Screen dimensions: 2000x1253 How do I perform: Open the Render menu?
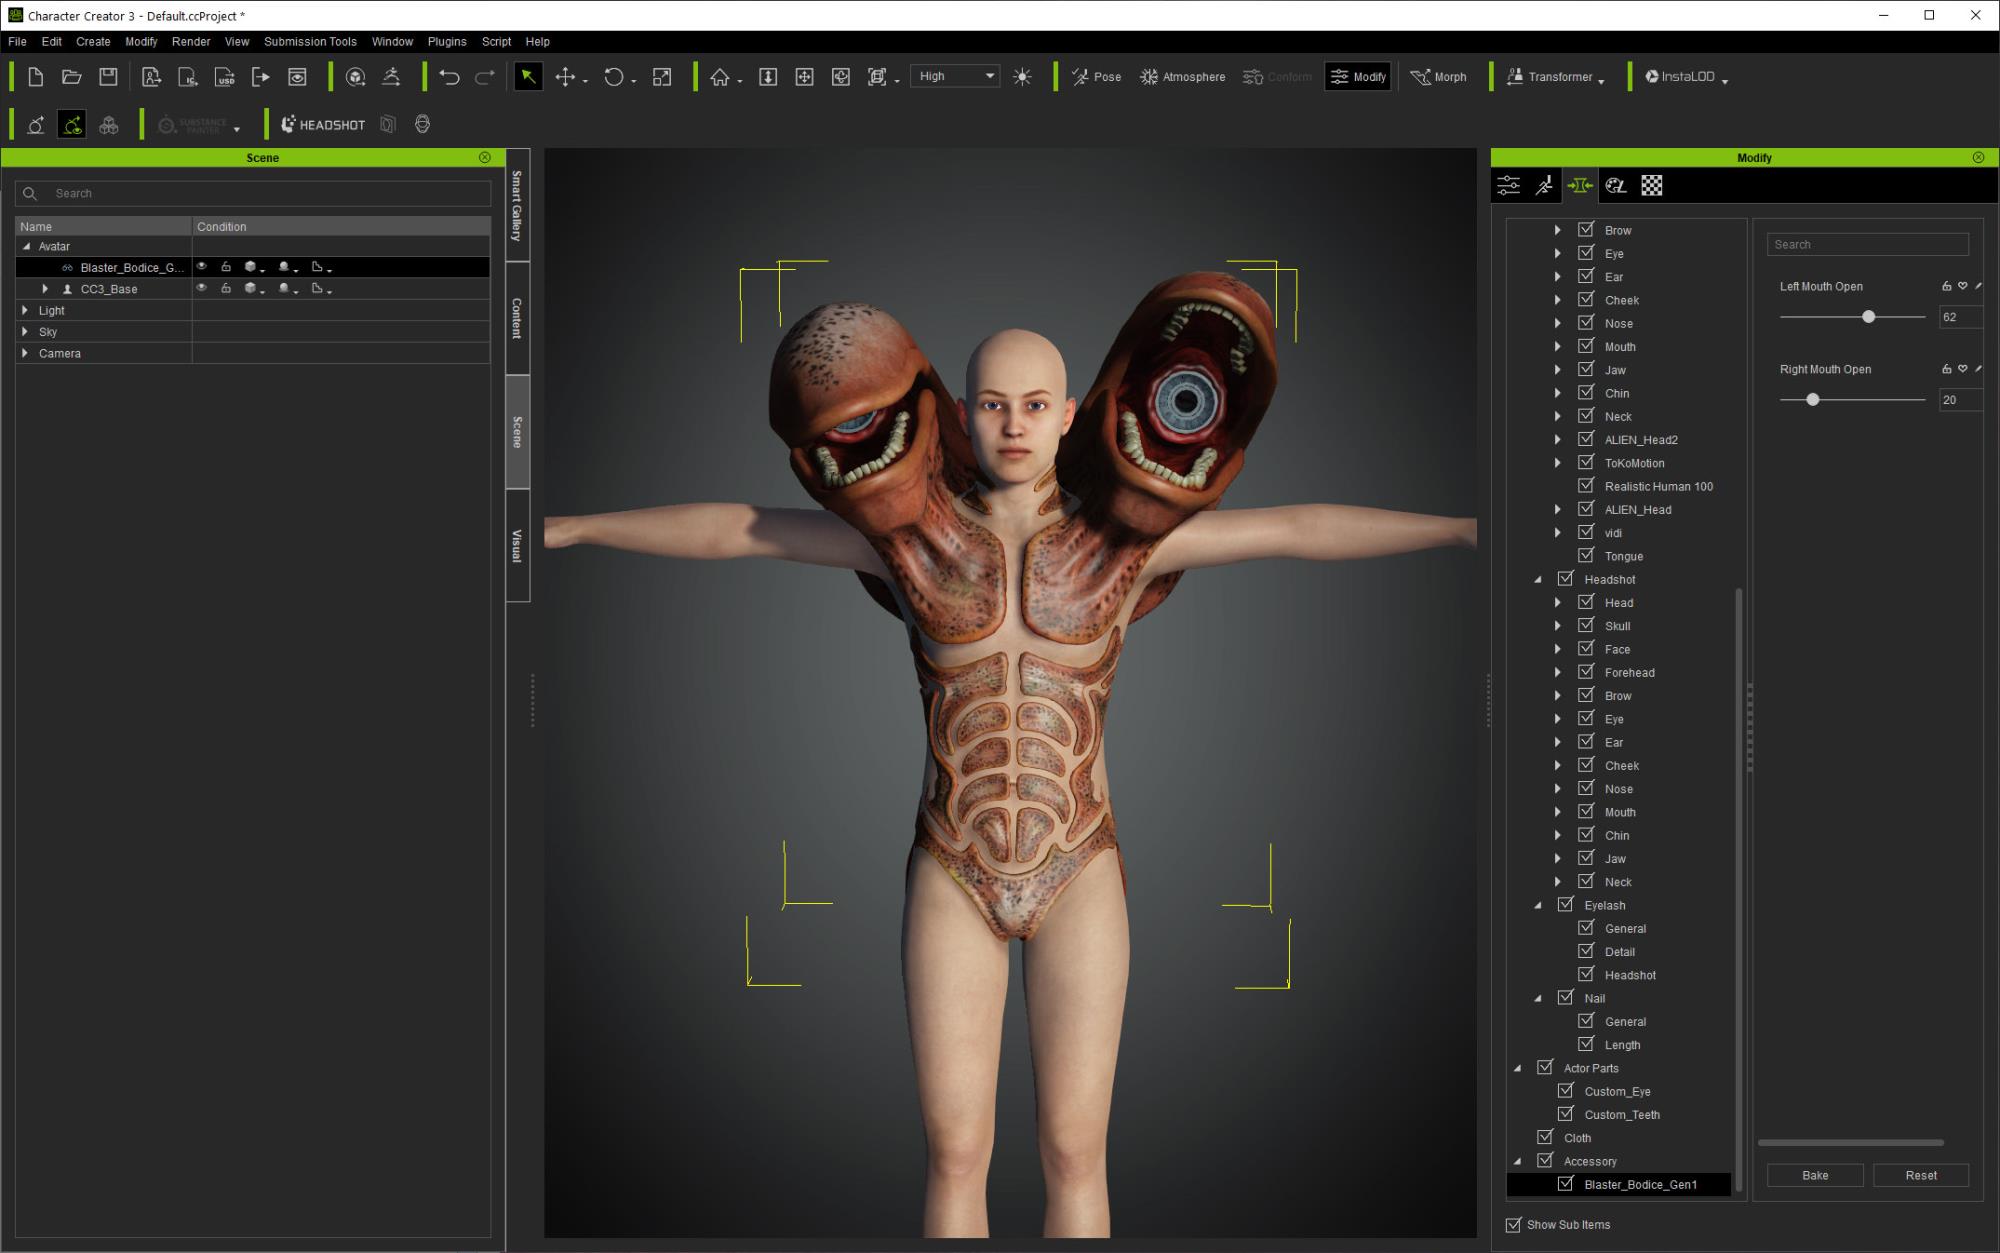191,42
